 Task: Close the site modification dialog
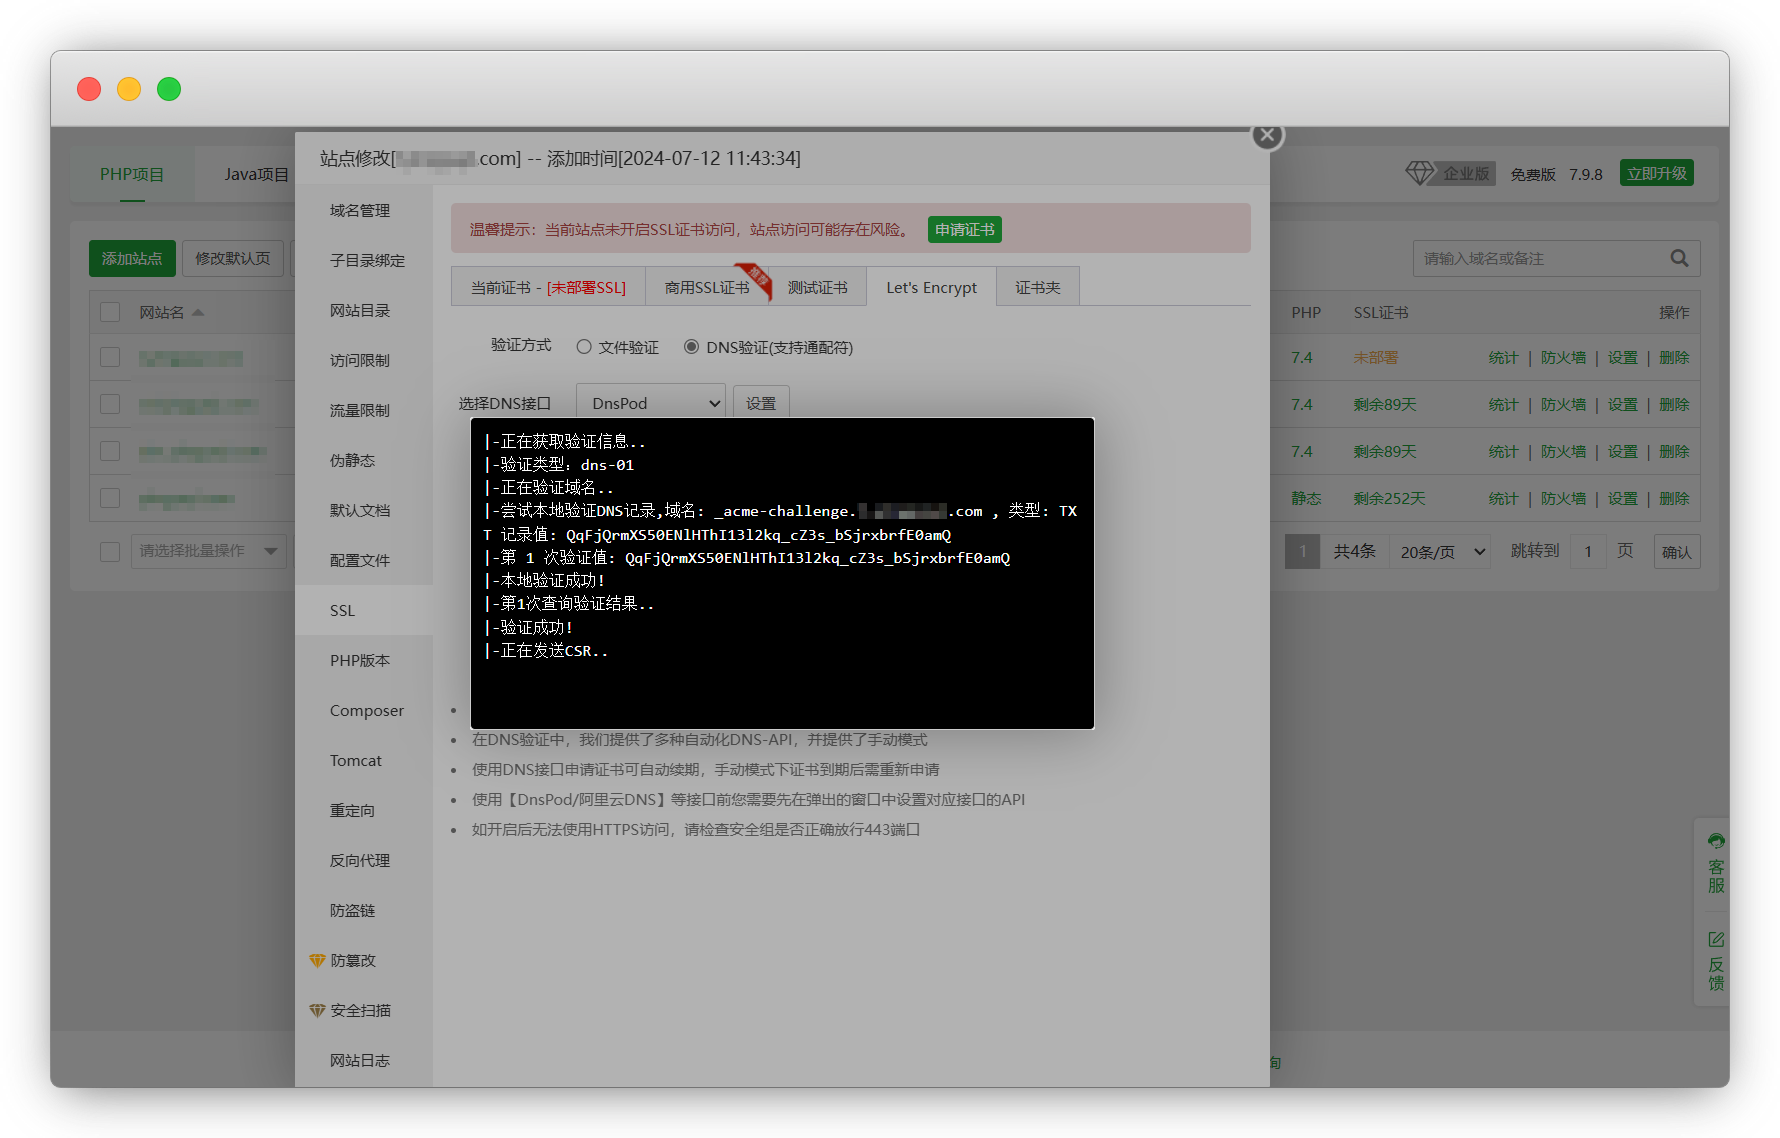point(1267,135)
